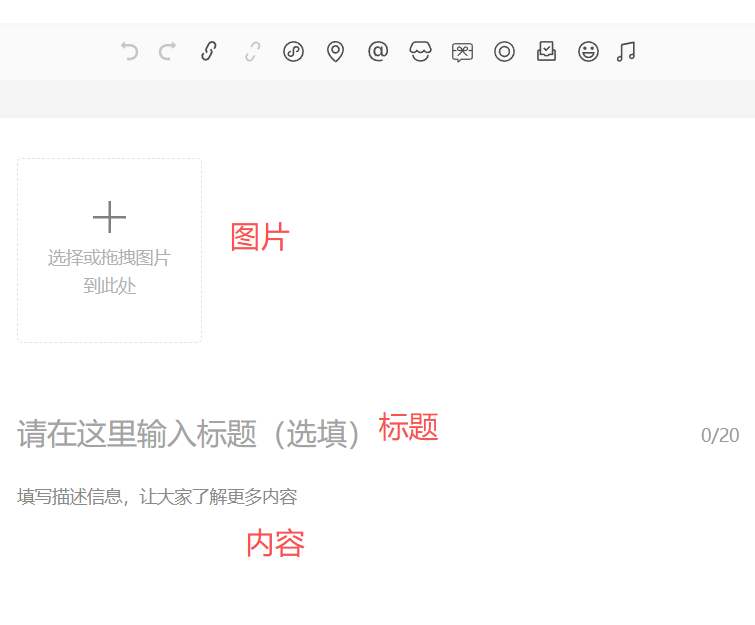
Task: Open the emoji picker smiley icon
Action: tap(588, 51)
